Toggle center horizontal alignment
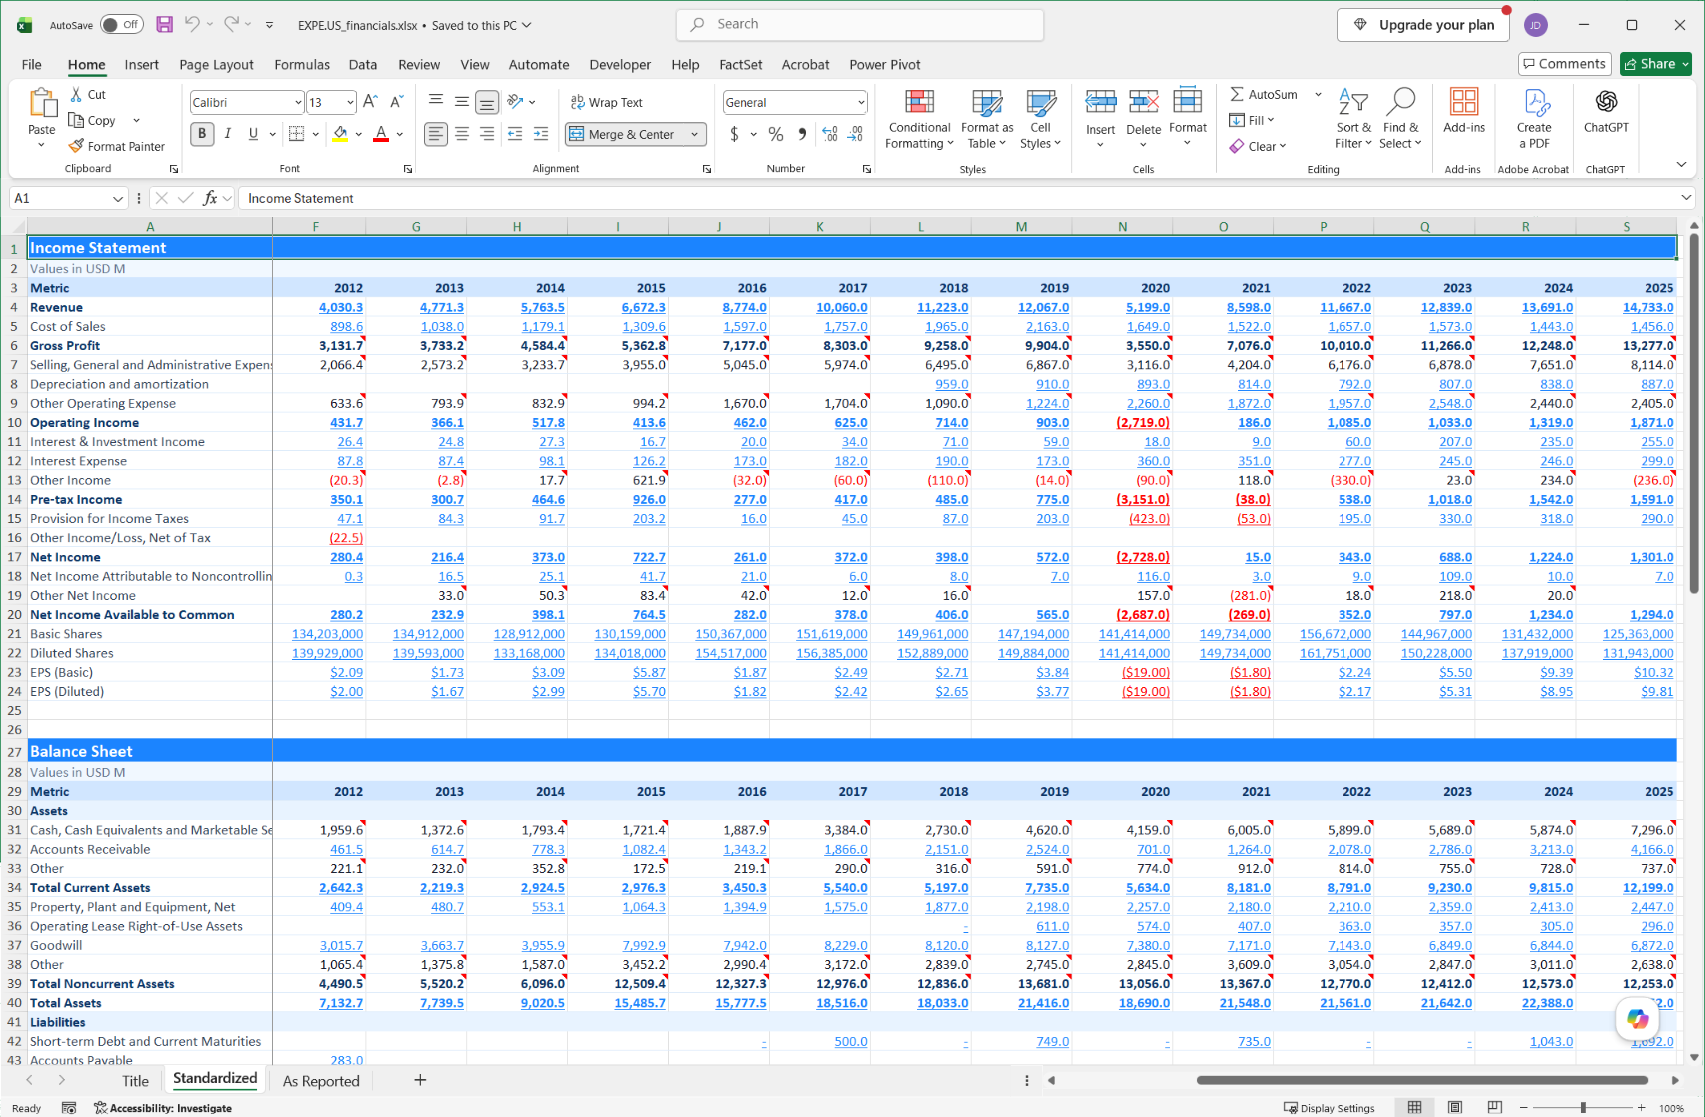 coord(461,134)
